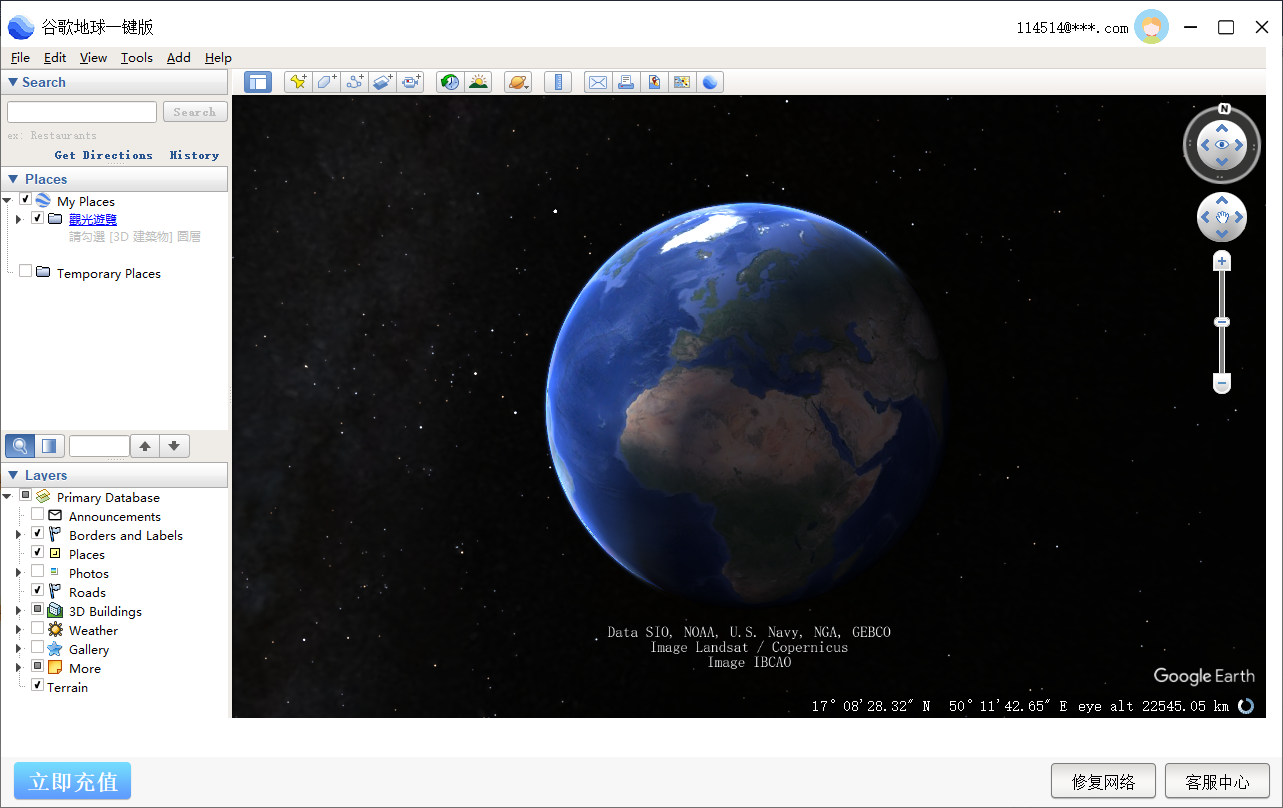
Task: Click the opacity adjust button in Places
Action: click(50, 446)
